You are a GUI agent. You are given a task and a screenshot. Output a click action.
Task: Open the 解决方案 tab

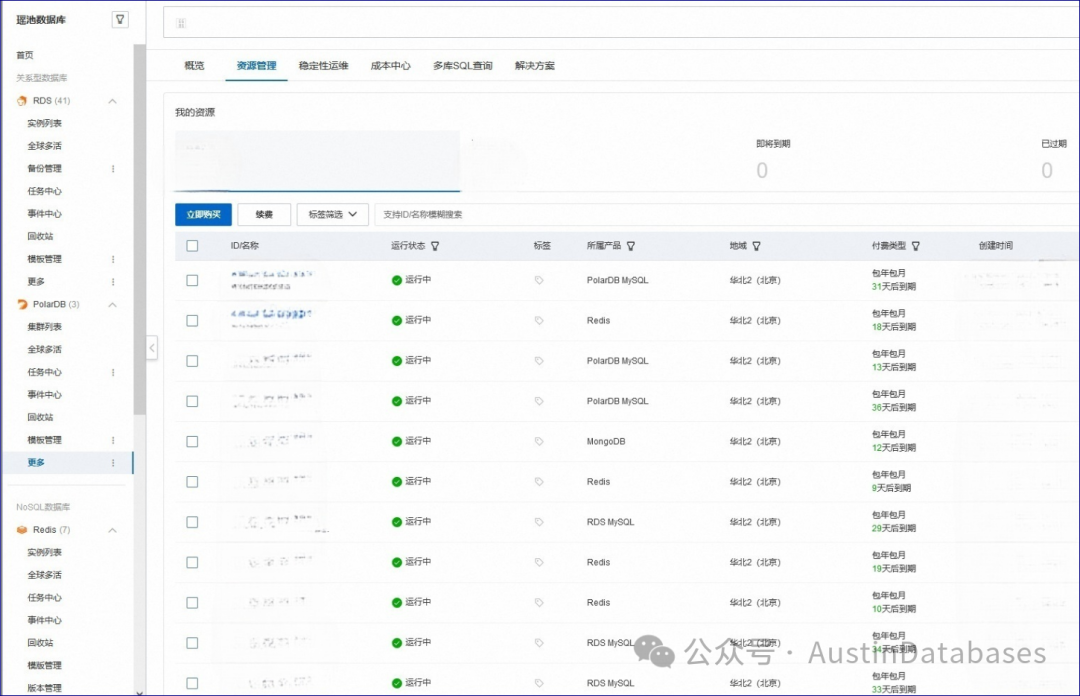(x=534, y=65)
